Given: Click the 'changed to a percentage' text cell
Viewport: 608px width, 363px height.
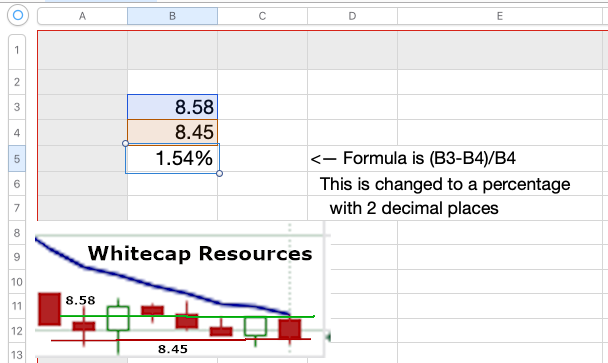Looking at the screenshot, I should [445, 184].
